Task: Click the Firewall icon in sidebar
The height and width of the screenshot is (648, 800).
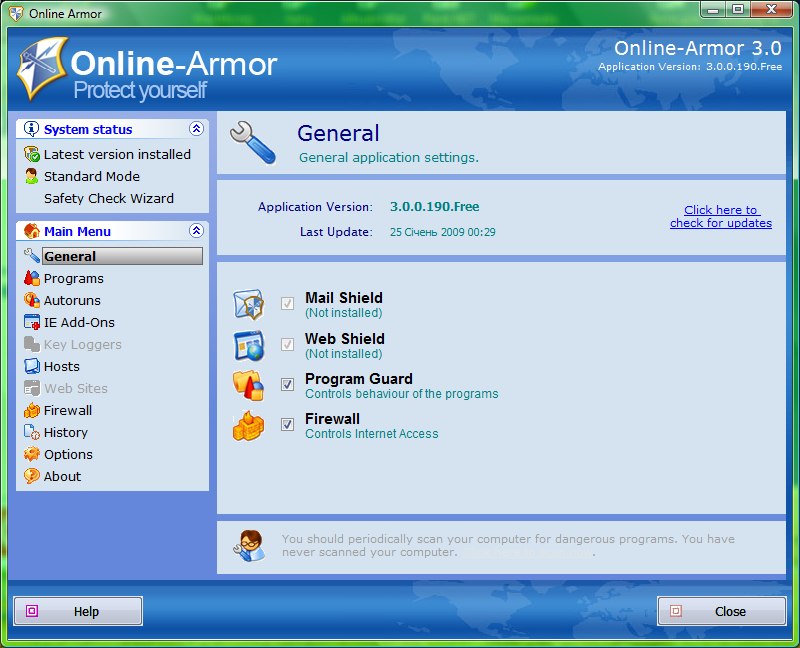Action: point(32,410)
